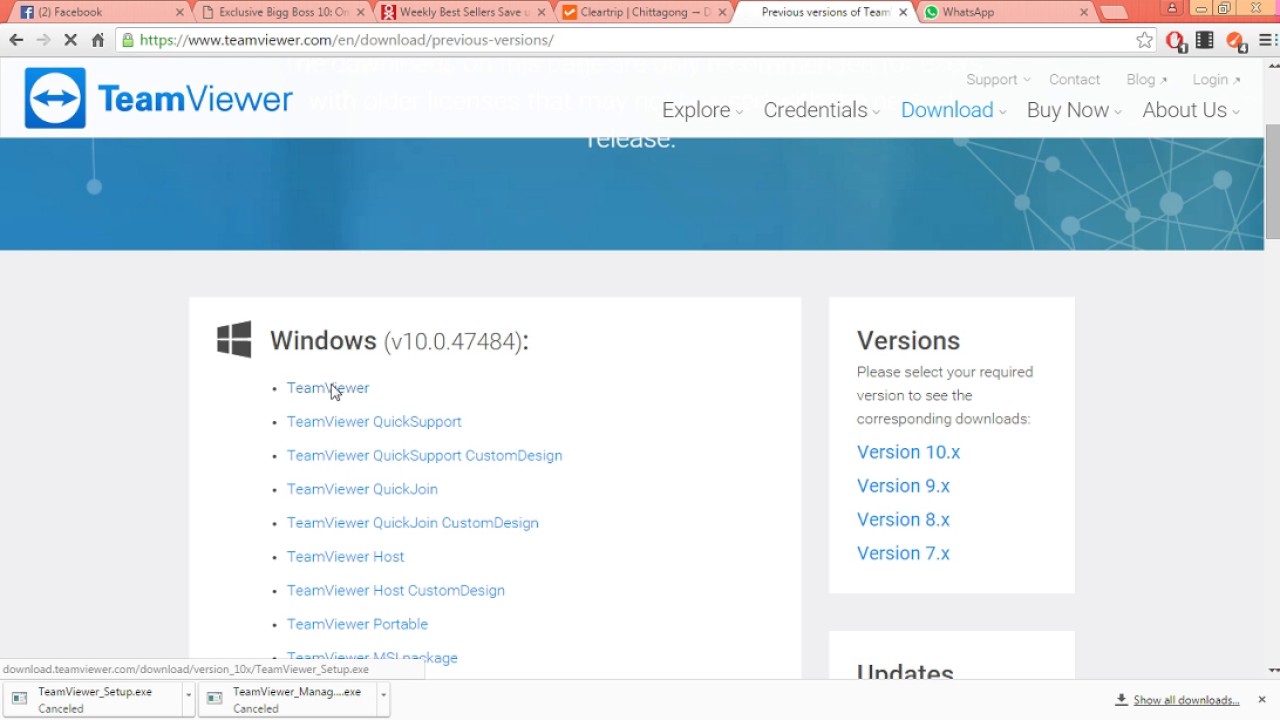Screen dimensions: 1280x720
Task: Switch to the Exclusive Bigg Boss 10 tab
Action: [x=283, y=12]
